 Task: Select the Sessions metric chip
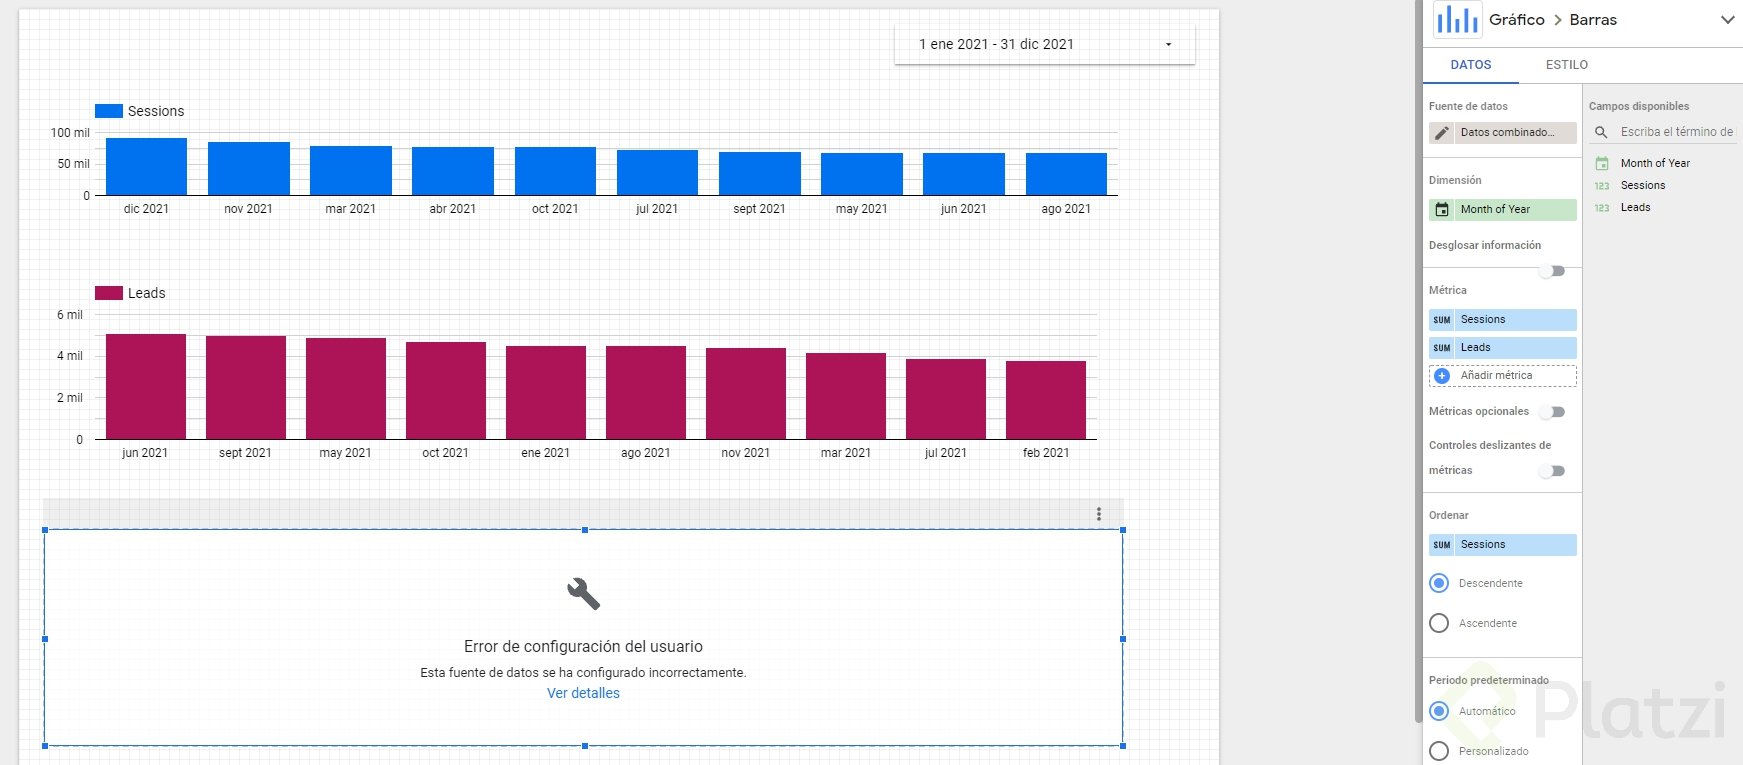1503,320
